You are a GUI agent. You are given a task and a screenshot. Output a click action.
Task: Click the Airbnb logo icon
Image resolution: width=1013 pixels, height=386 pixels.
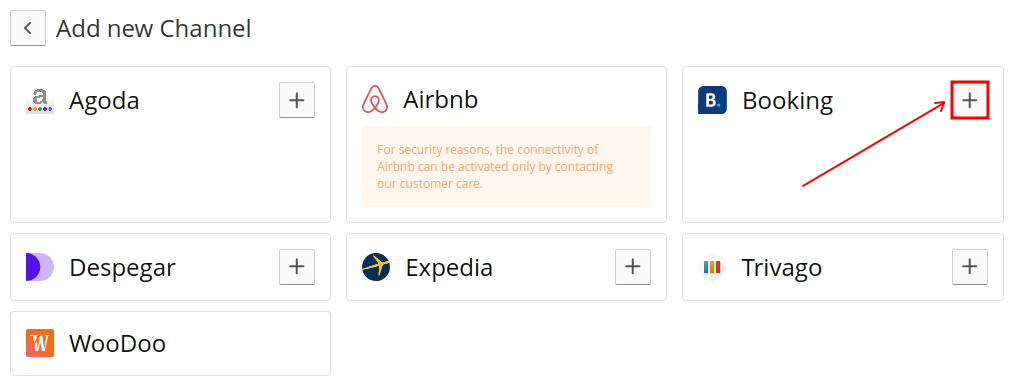(375, 100)
